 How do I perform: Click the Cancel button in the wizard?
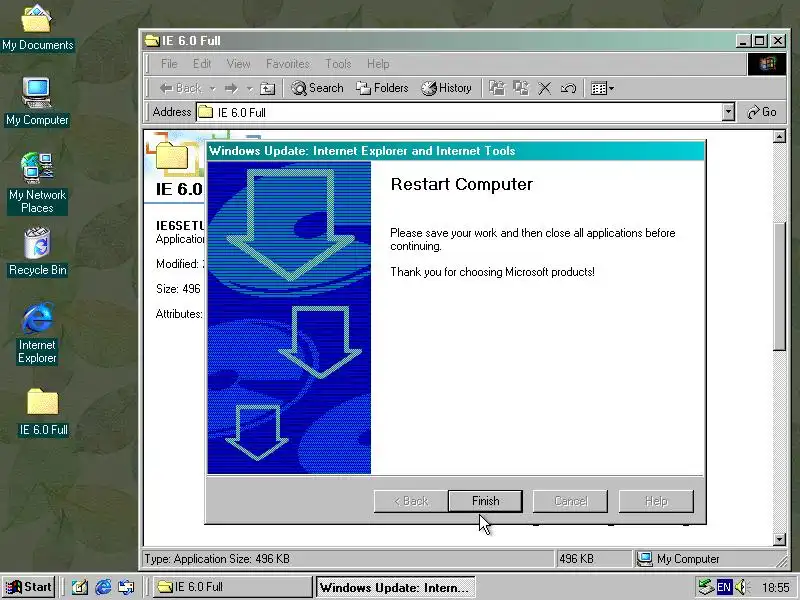(570, 501)
